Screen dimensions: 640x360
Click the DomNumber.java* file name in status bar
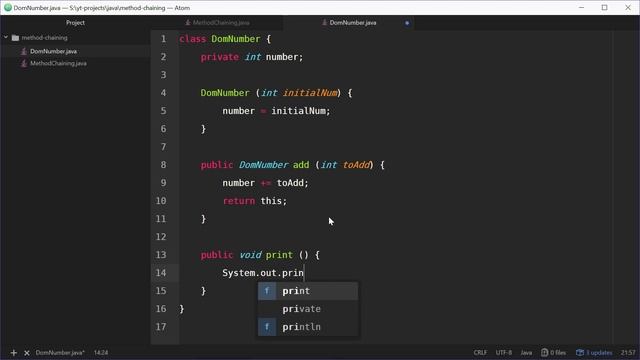pos(60,353)
